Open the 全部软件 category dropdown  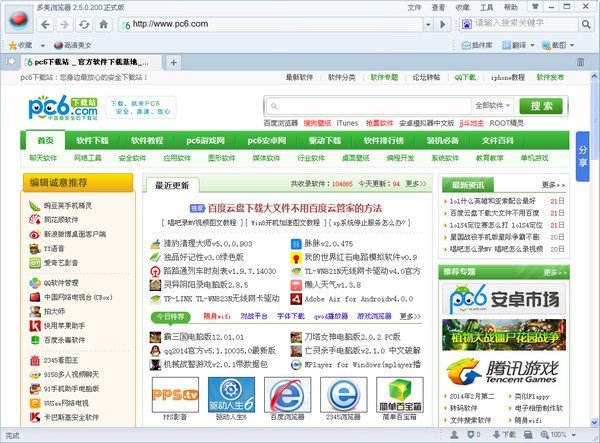click(x=492, y=106)
